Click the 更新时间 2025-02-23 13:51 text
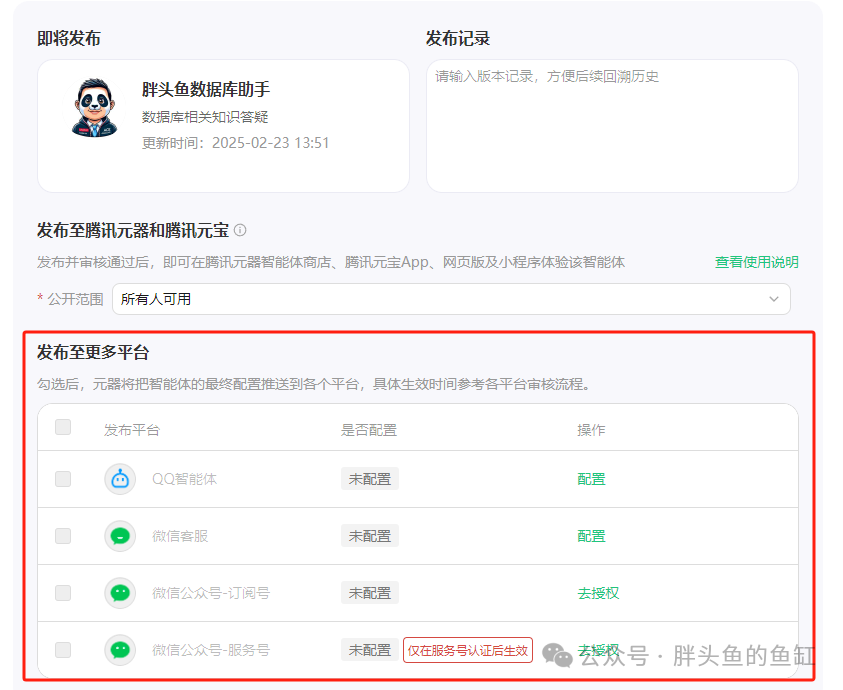 (x=235, y=143)
